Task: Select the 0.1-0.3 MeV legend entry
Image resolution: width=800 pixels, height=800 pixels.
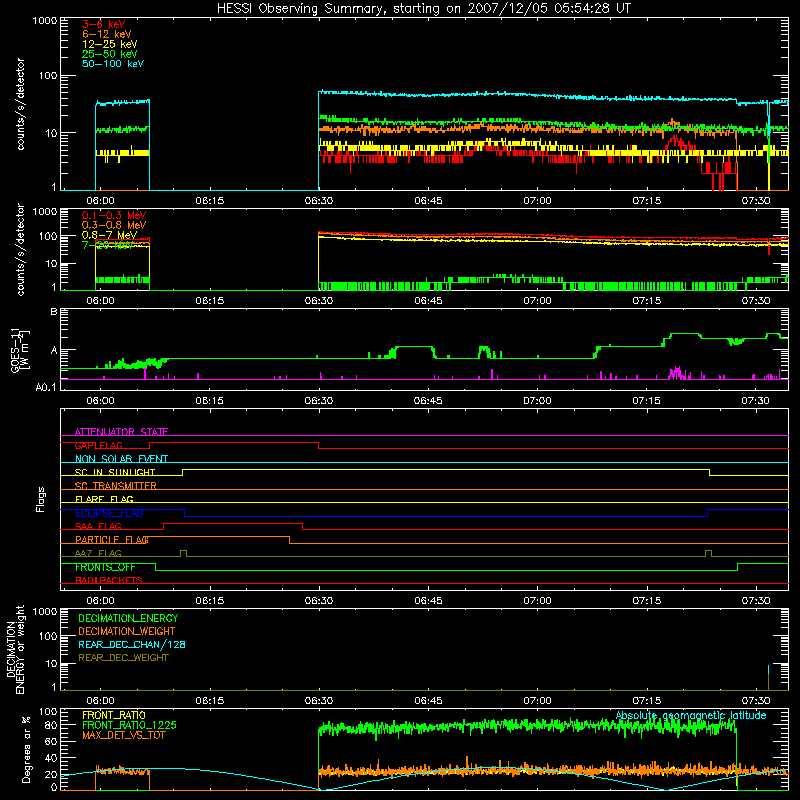Action: [113, 215]
